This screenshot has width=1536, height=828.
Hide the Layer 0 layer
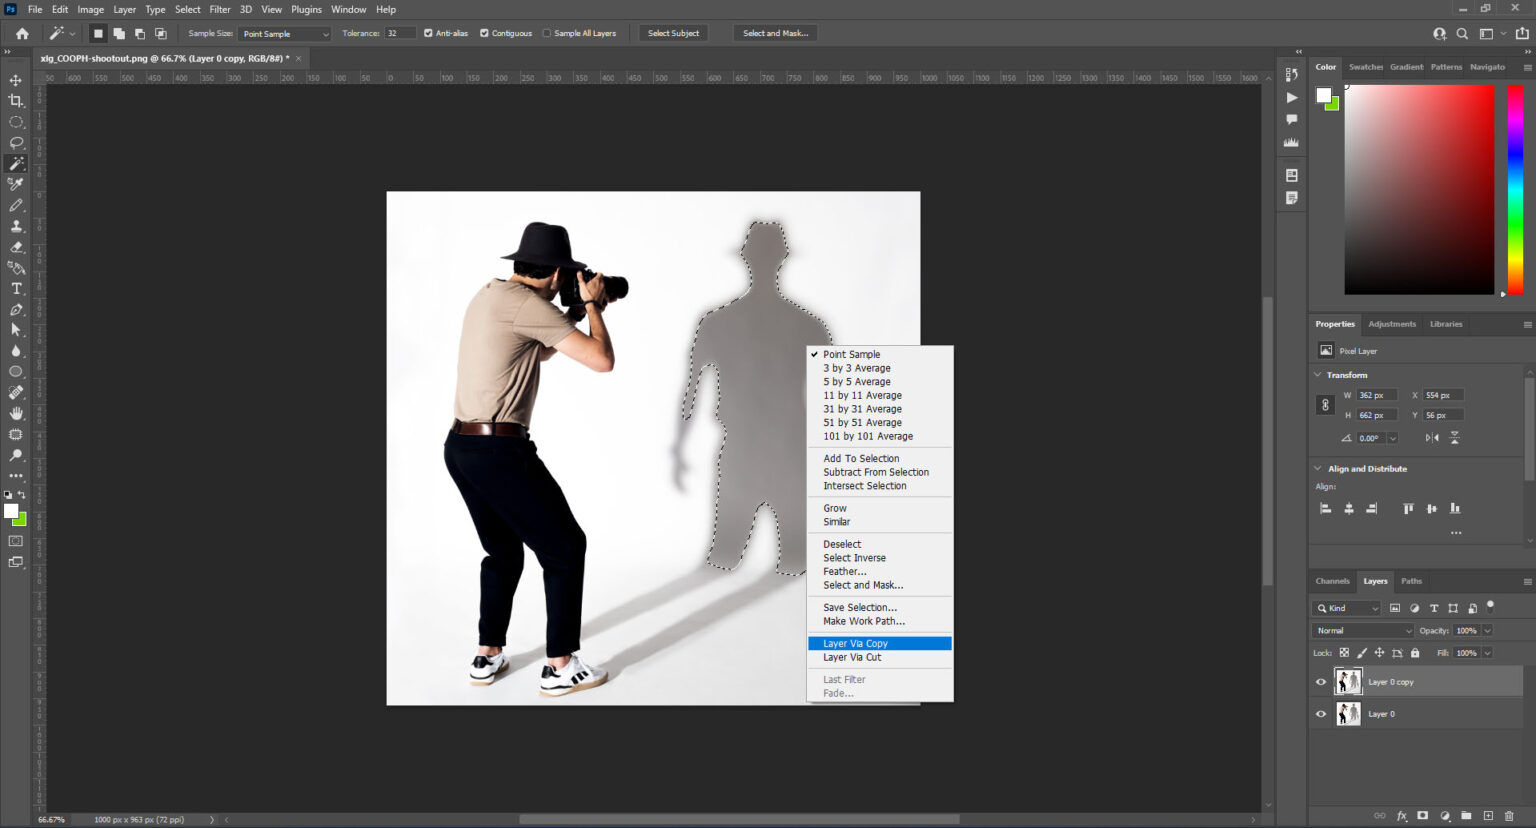[x=1321, y=713]
